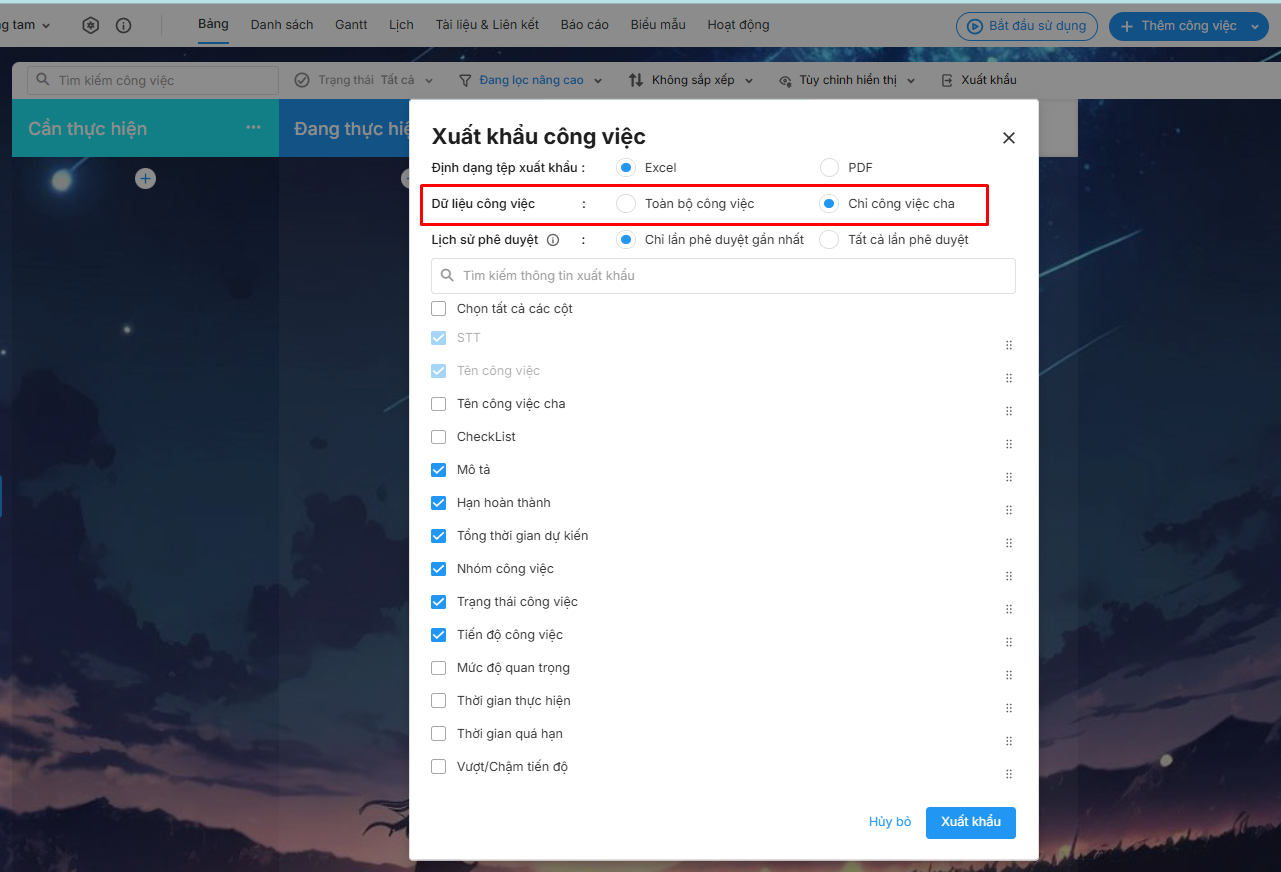Click drag handle for Tổng thời gian dự kiến

point(1009,543)
